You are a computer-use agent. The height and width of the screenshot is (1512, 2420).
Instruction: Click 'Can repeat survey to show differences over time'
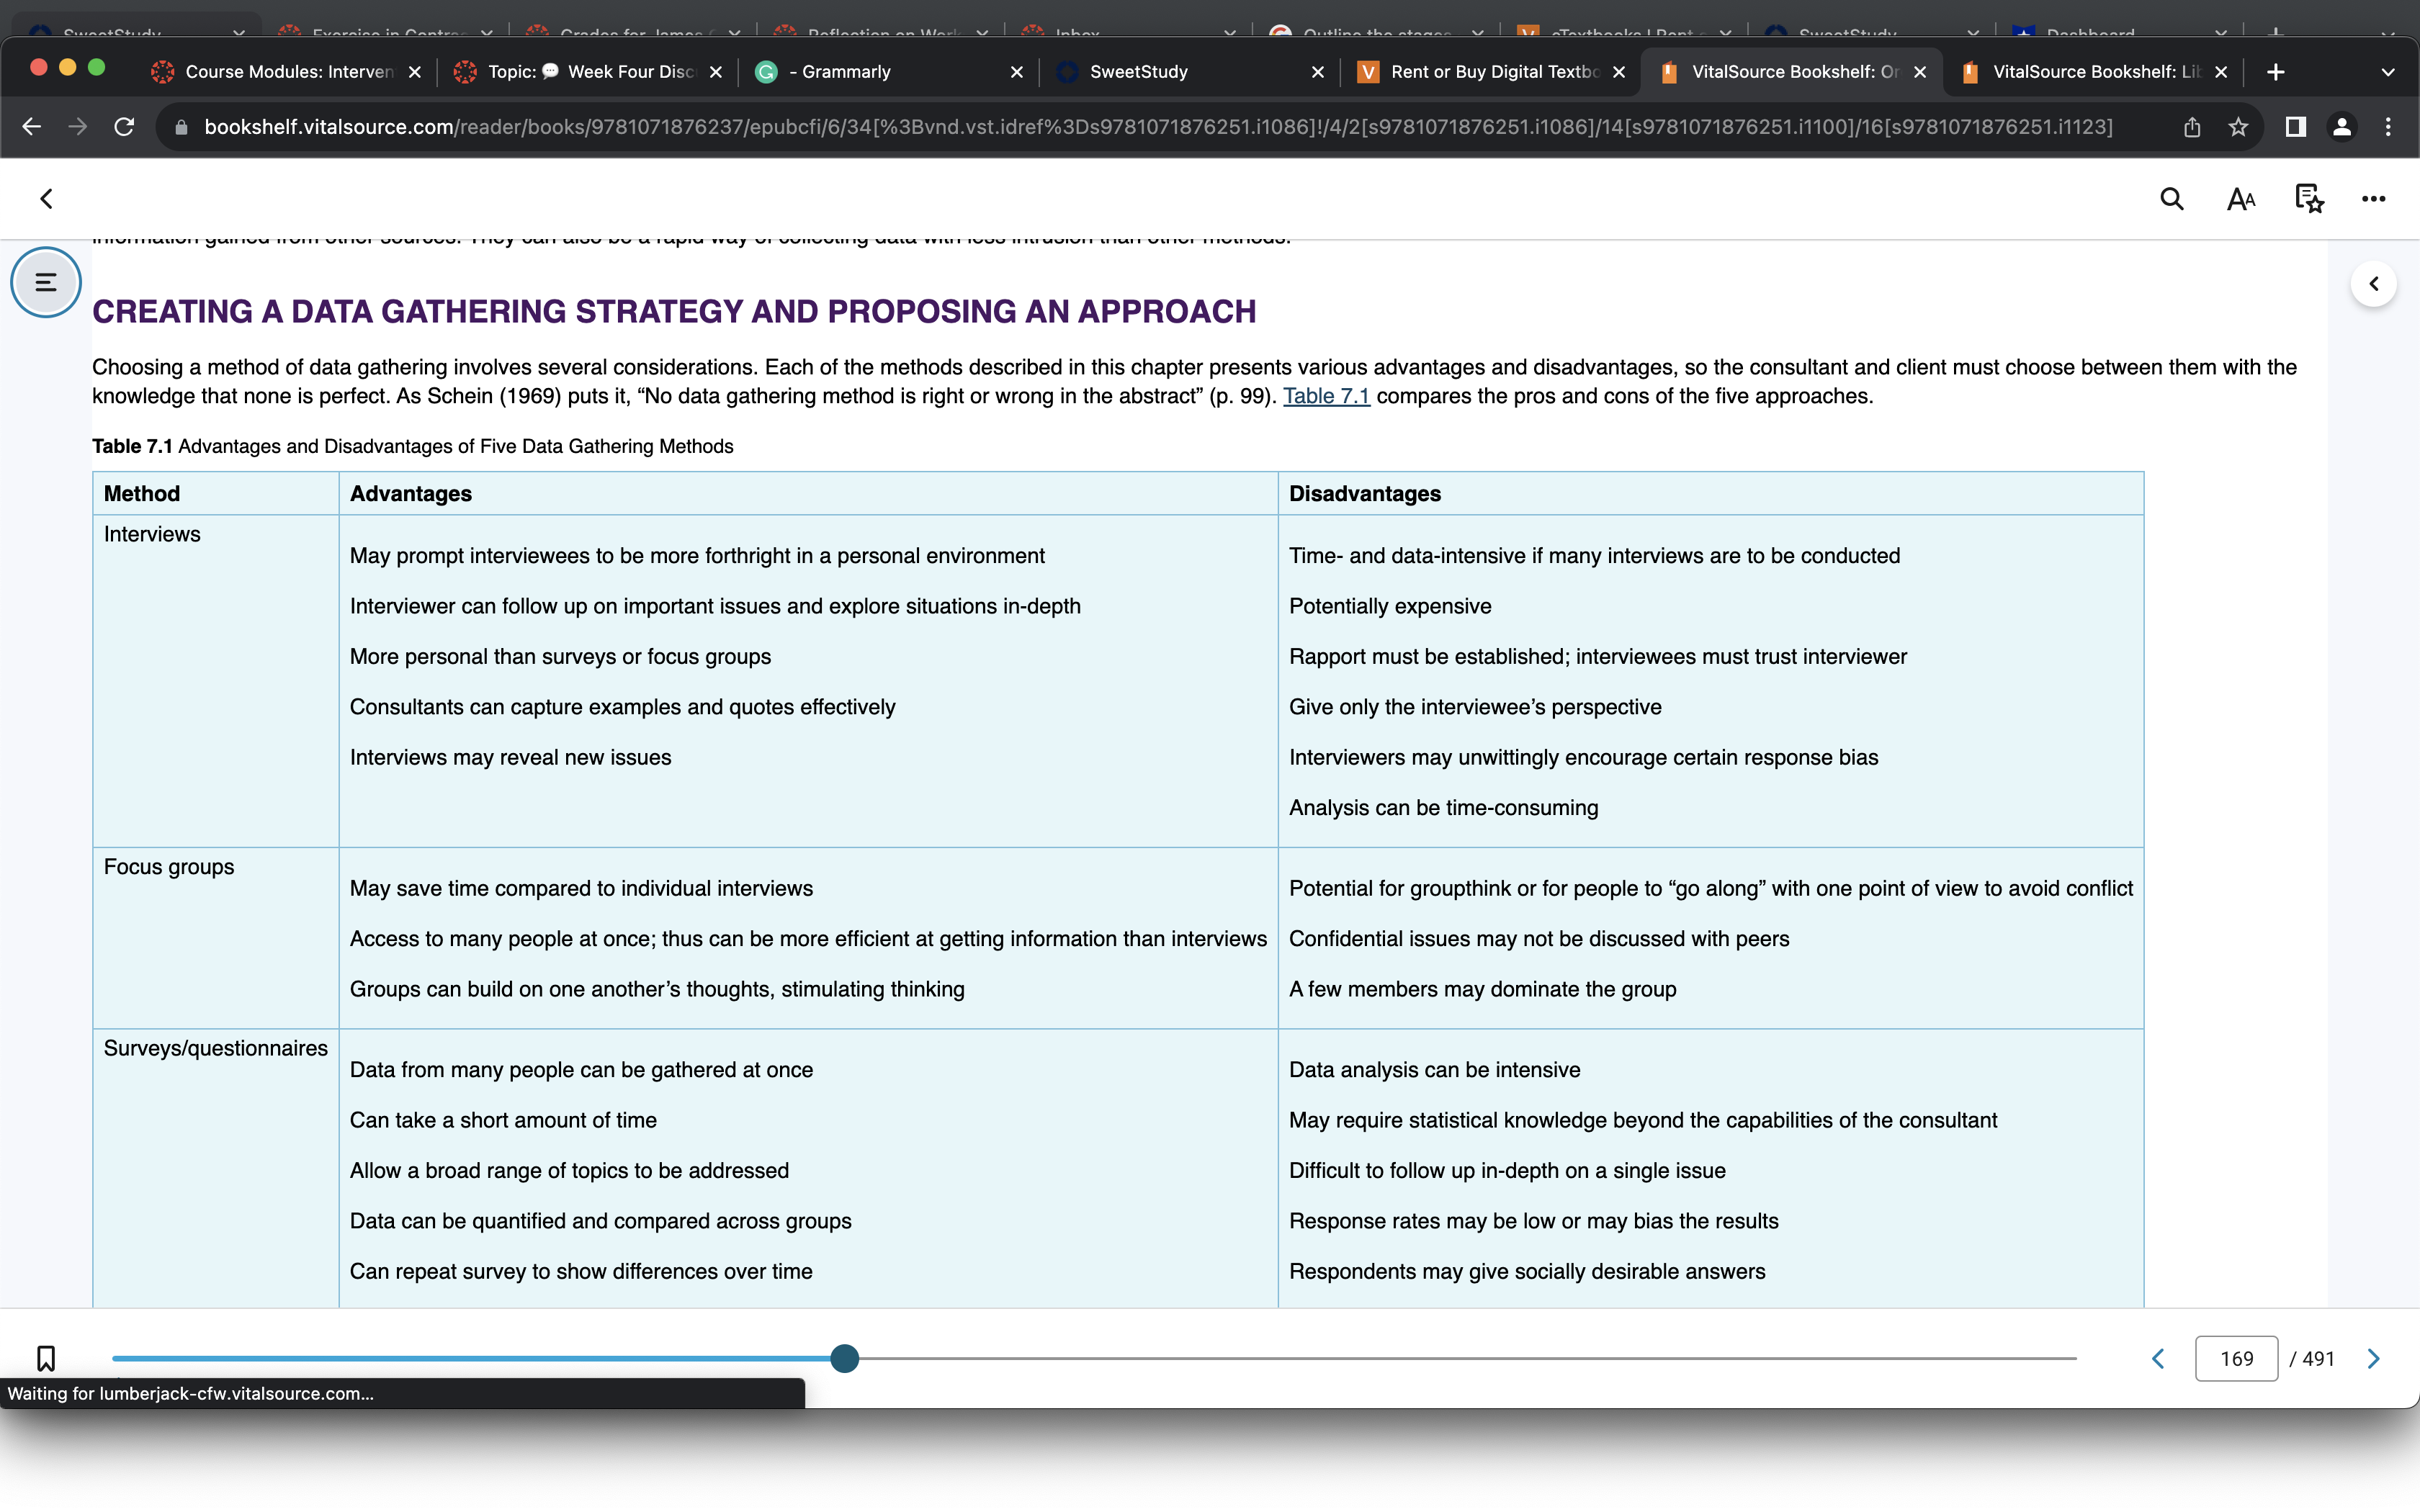[581, 1272]
